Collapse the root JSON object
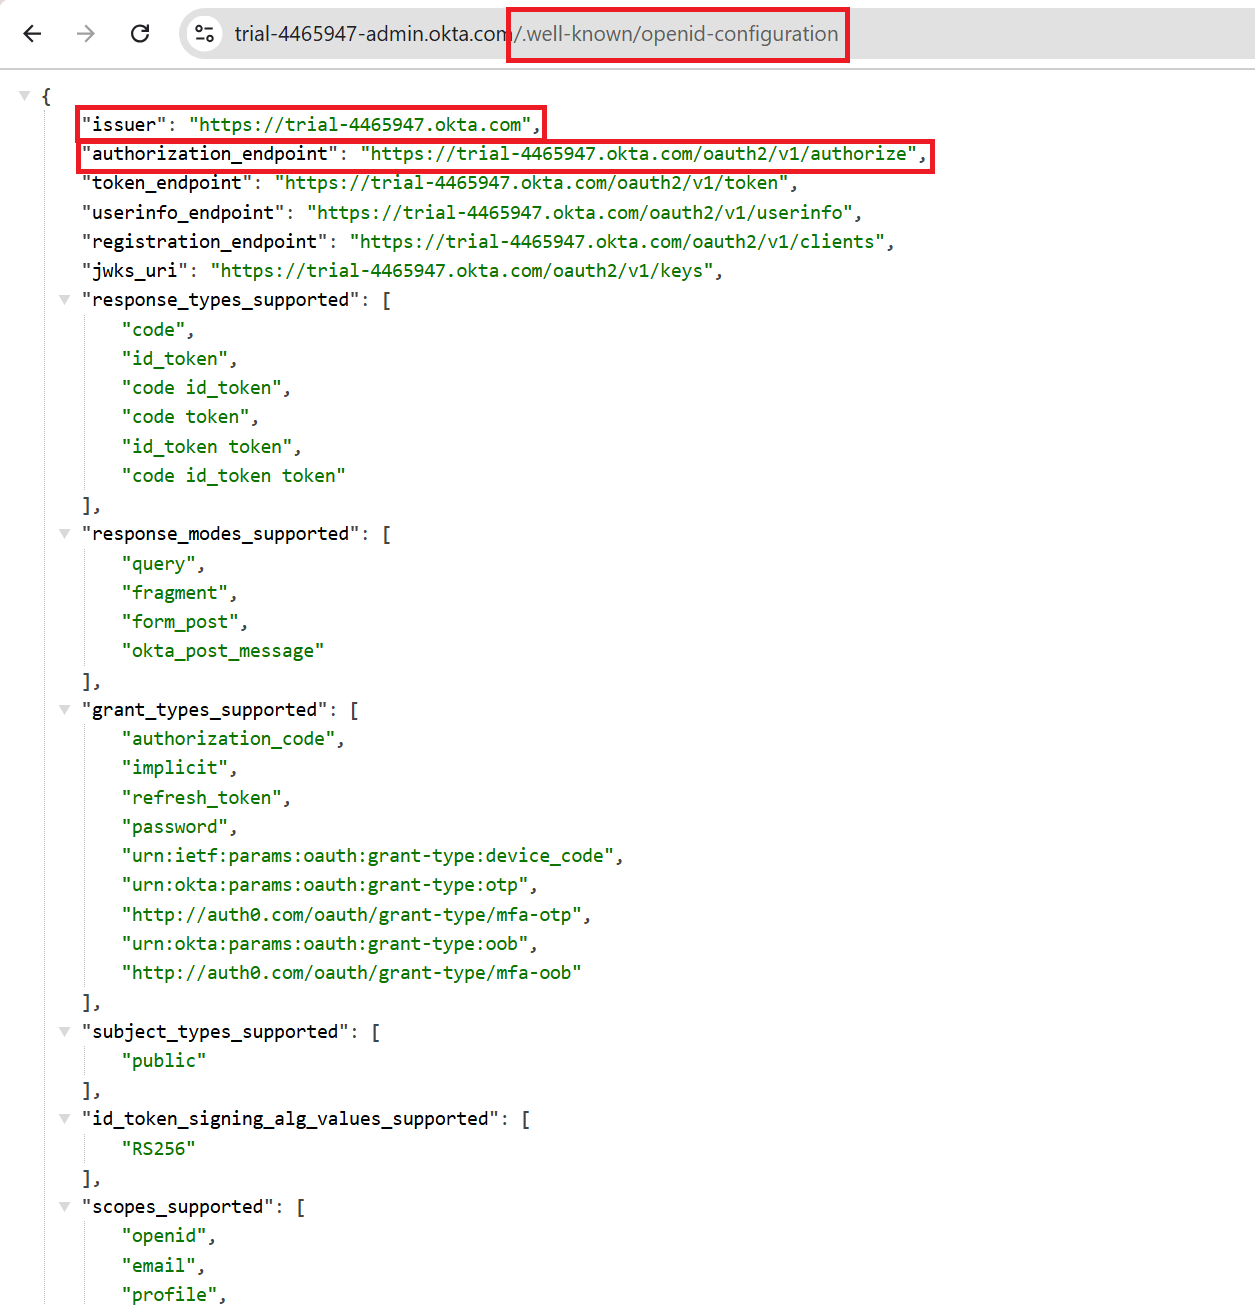The width and height of the screenshot is (1255, 1305). [x=24, y=96]
